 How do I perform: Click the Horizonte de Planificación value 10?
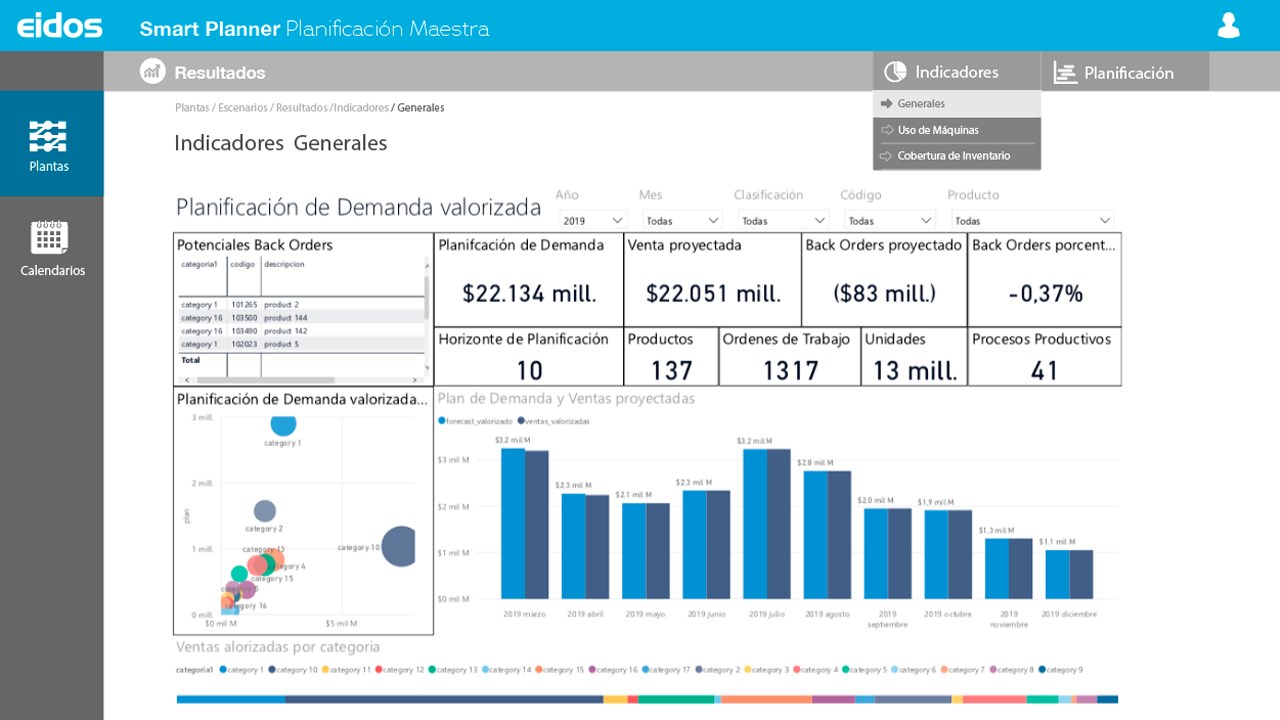pyautogui.click(x=529, y=371)
